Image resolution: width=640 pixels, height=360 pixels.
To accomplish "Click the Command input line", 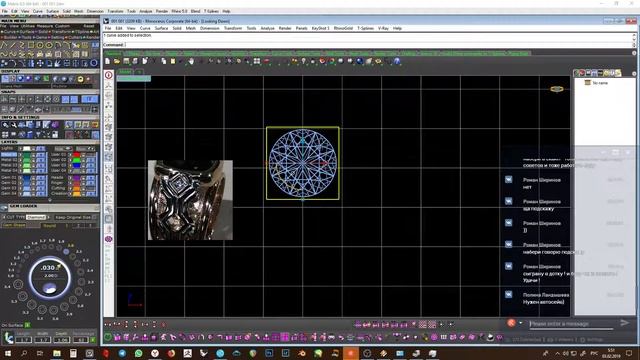I will 367,44.
